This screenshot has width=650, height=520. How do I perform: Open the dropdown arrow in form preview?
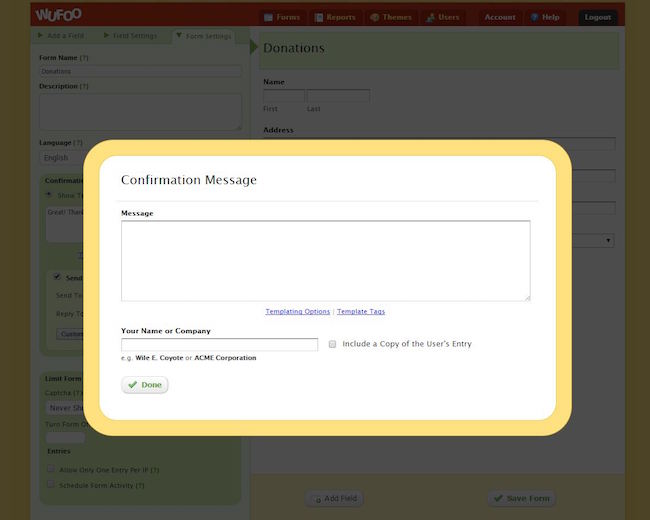click(608, 241)
